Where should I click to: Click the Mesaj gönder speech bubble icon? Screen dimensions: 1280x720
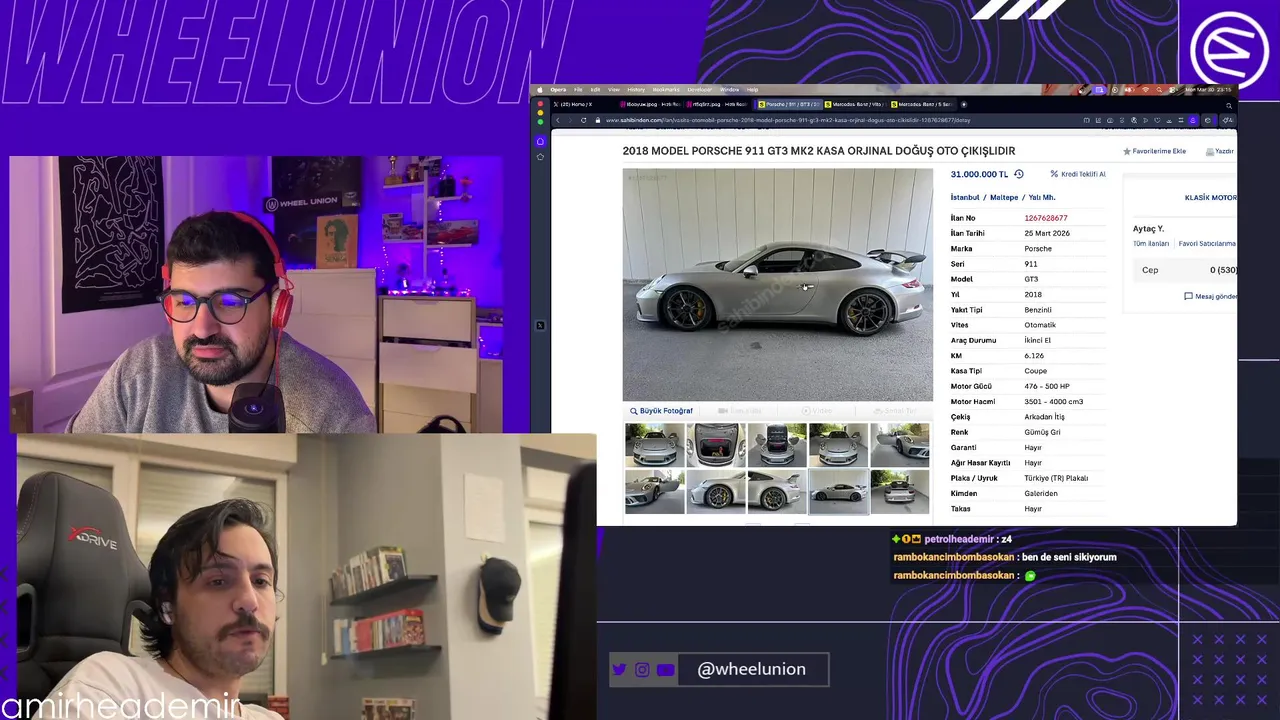click(1188, 296)
